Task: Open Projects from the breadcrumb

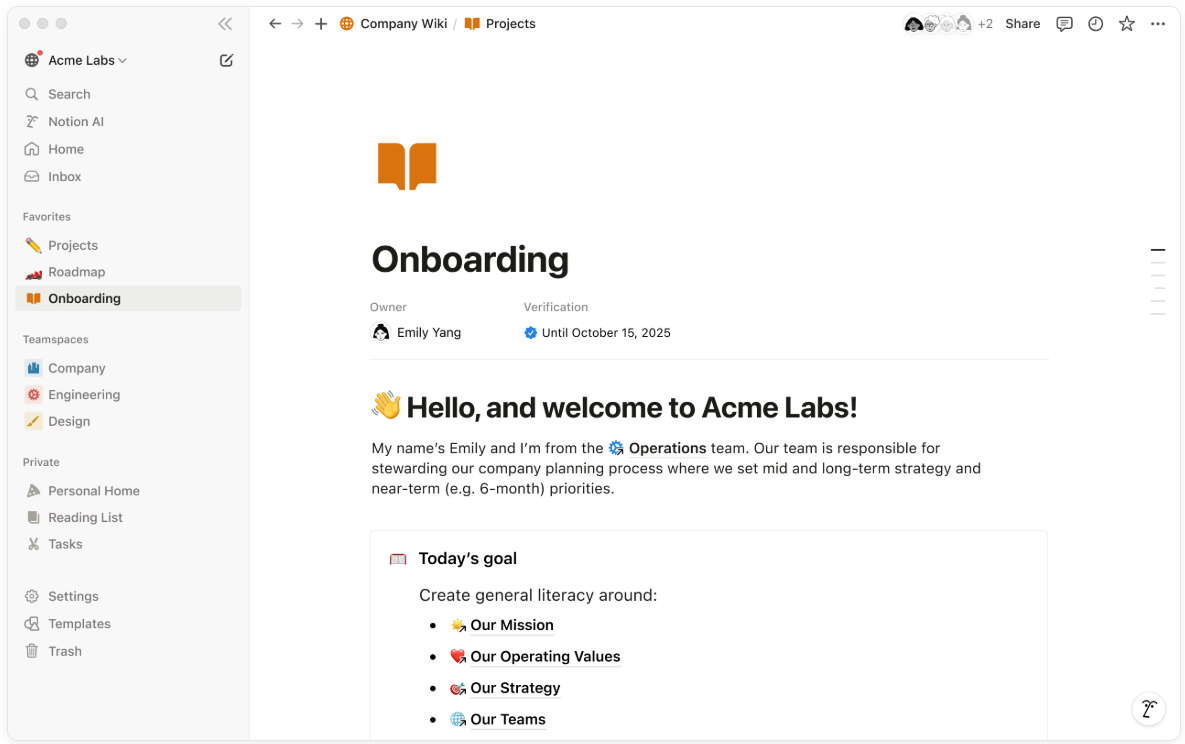Action: point(509,23)
